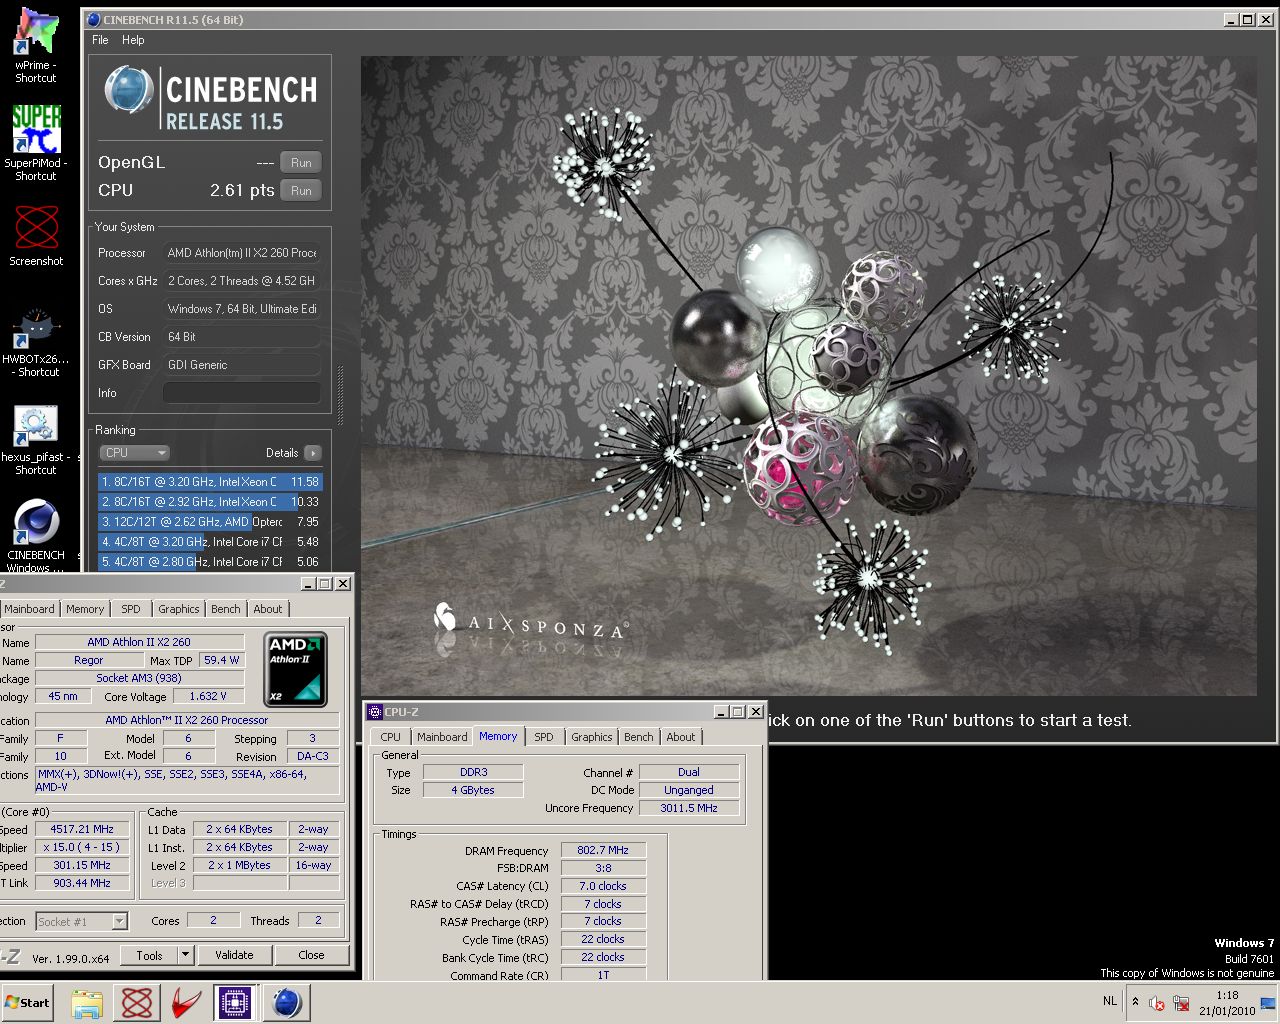
Task: Click the Info input field
Action: [x=241, y=393]
